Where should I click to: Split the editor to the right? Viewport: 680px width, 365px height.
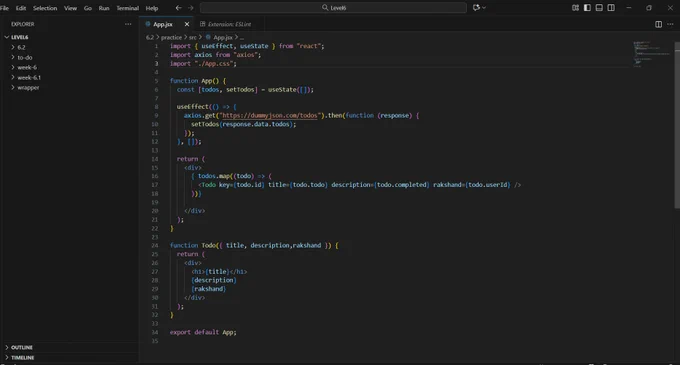coord(658,24)
